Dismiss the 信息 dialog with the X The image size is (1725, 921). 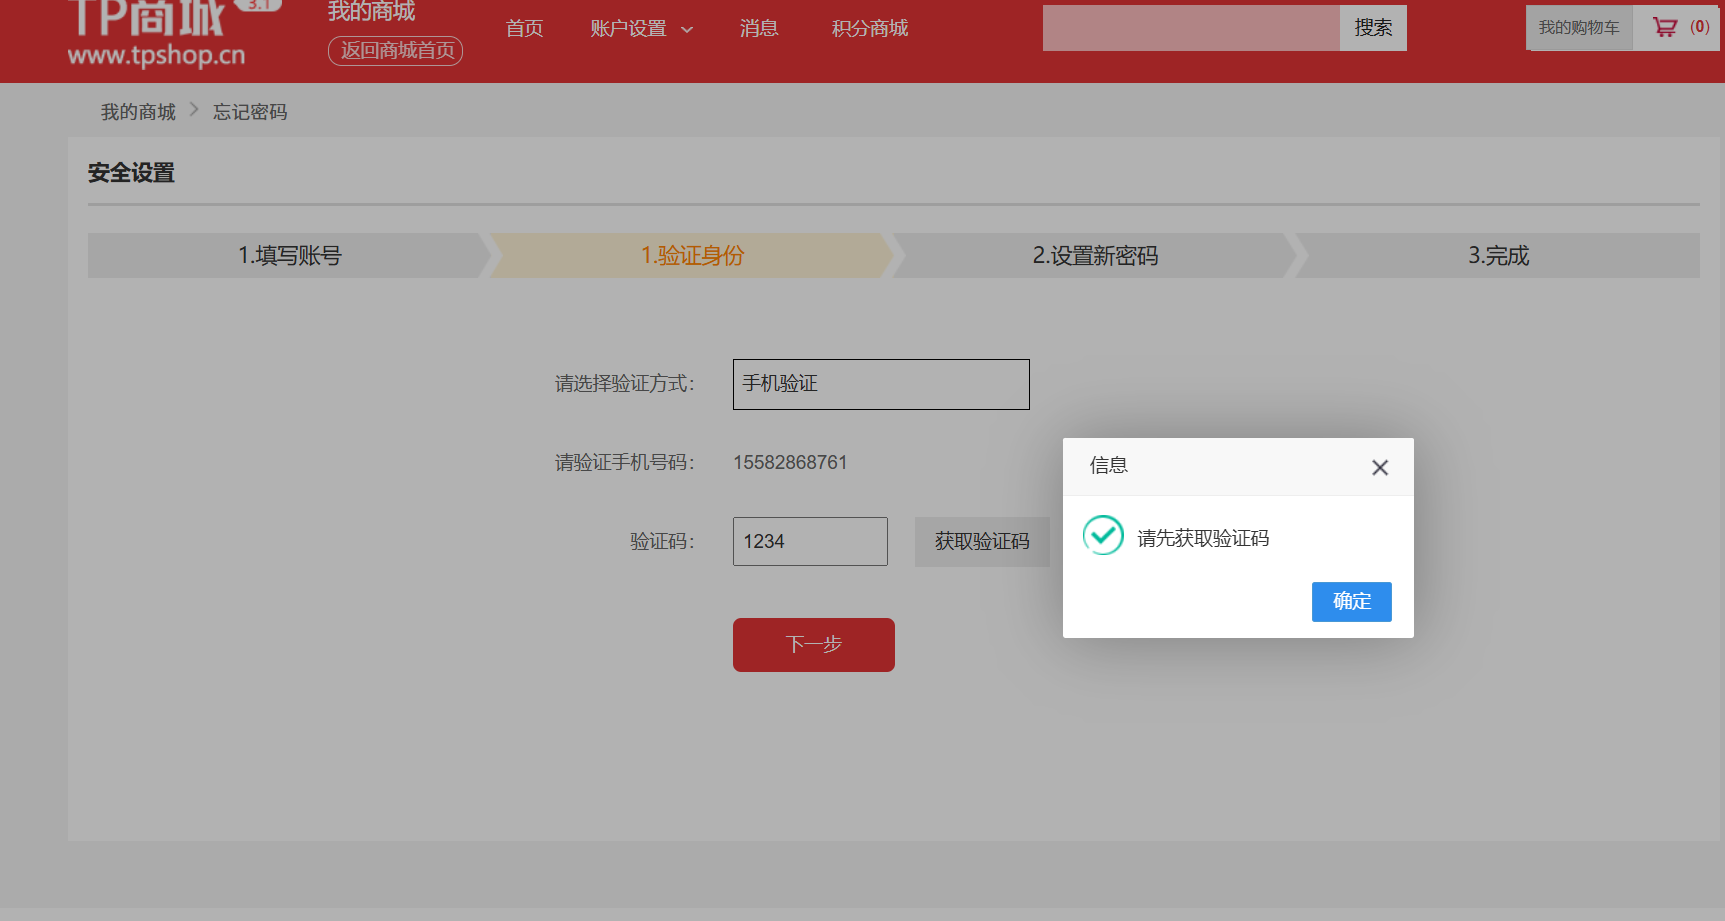pyautogui.click(x=1379, y=467)
